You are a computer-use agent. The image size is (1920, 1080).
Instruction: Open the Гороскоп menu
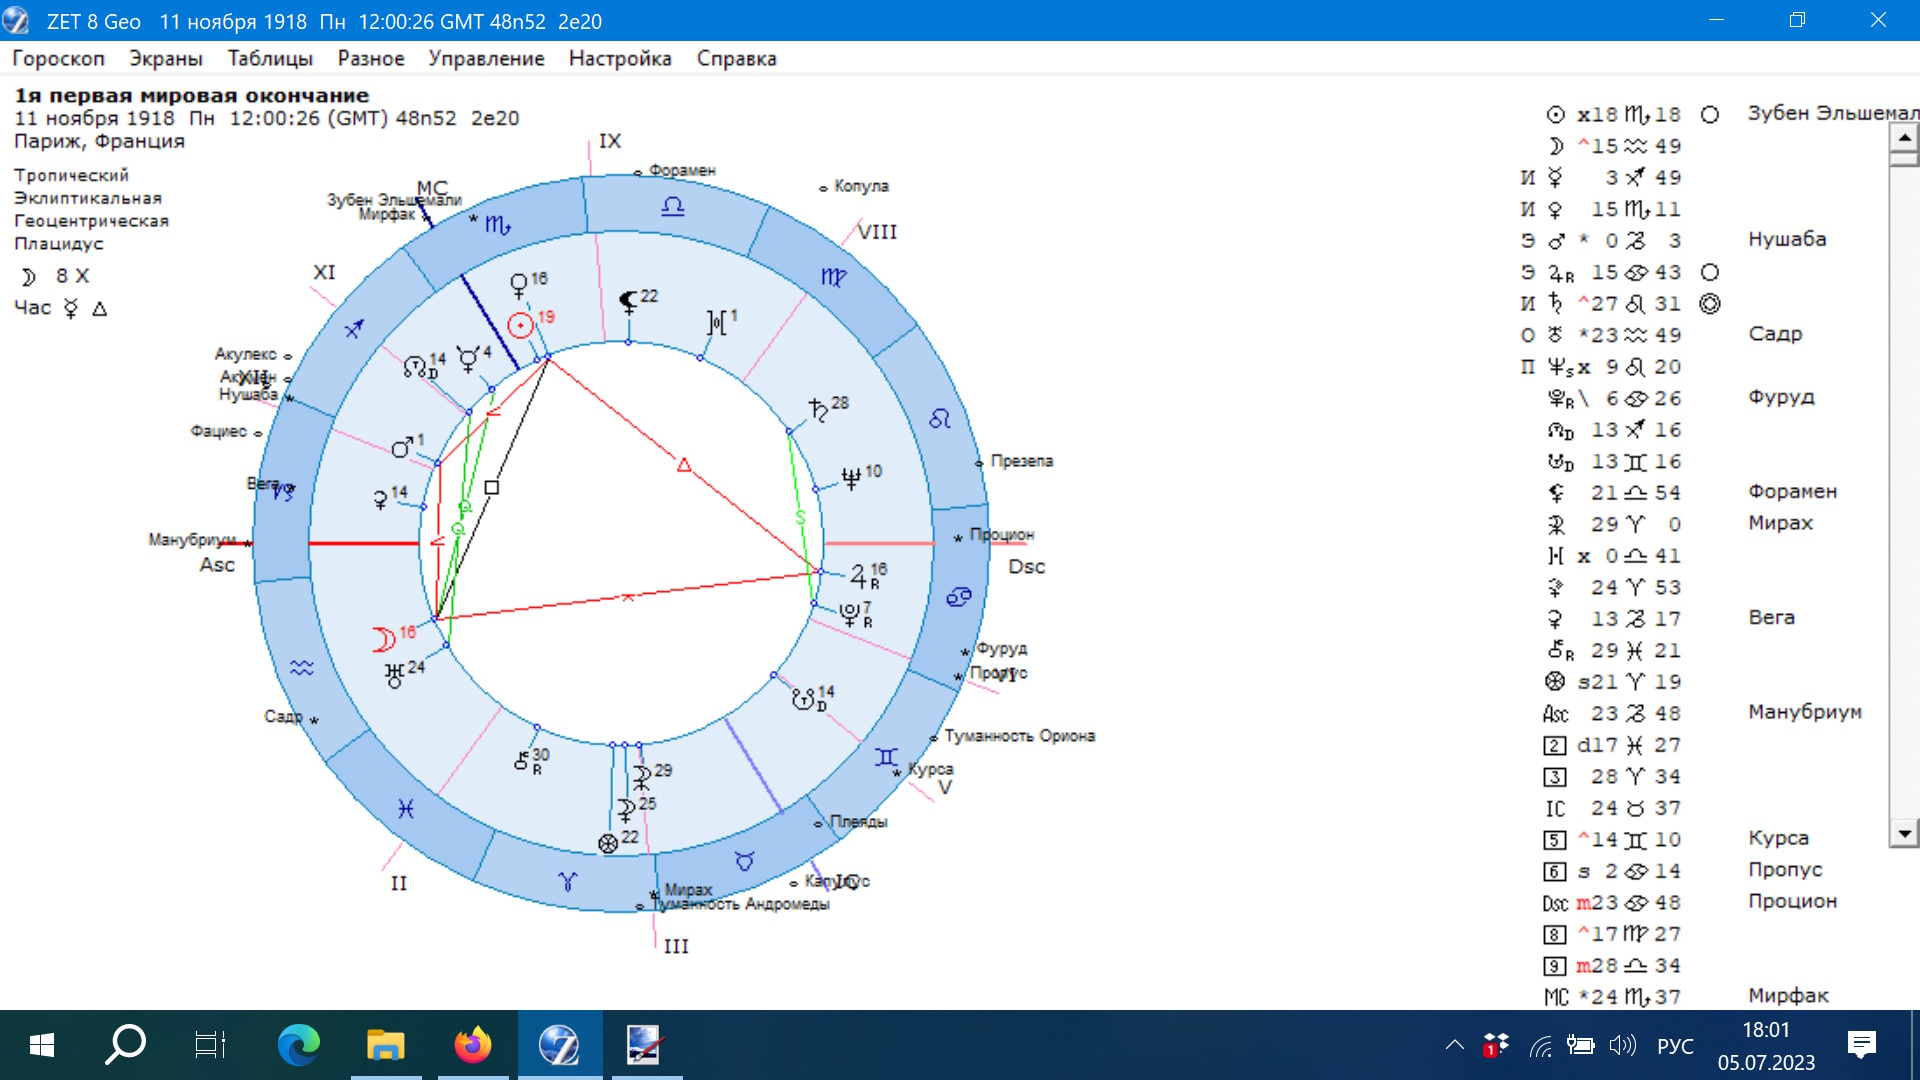pyautogui.click(x=58, y=58)
